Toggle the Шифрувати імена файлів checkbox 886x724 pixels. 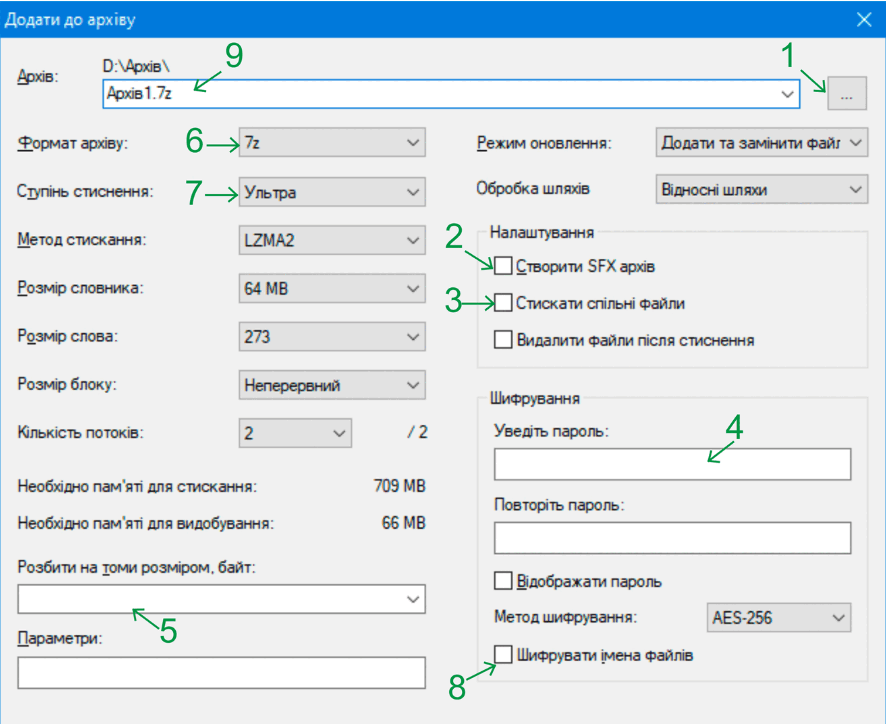click(x=503, y=654)
